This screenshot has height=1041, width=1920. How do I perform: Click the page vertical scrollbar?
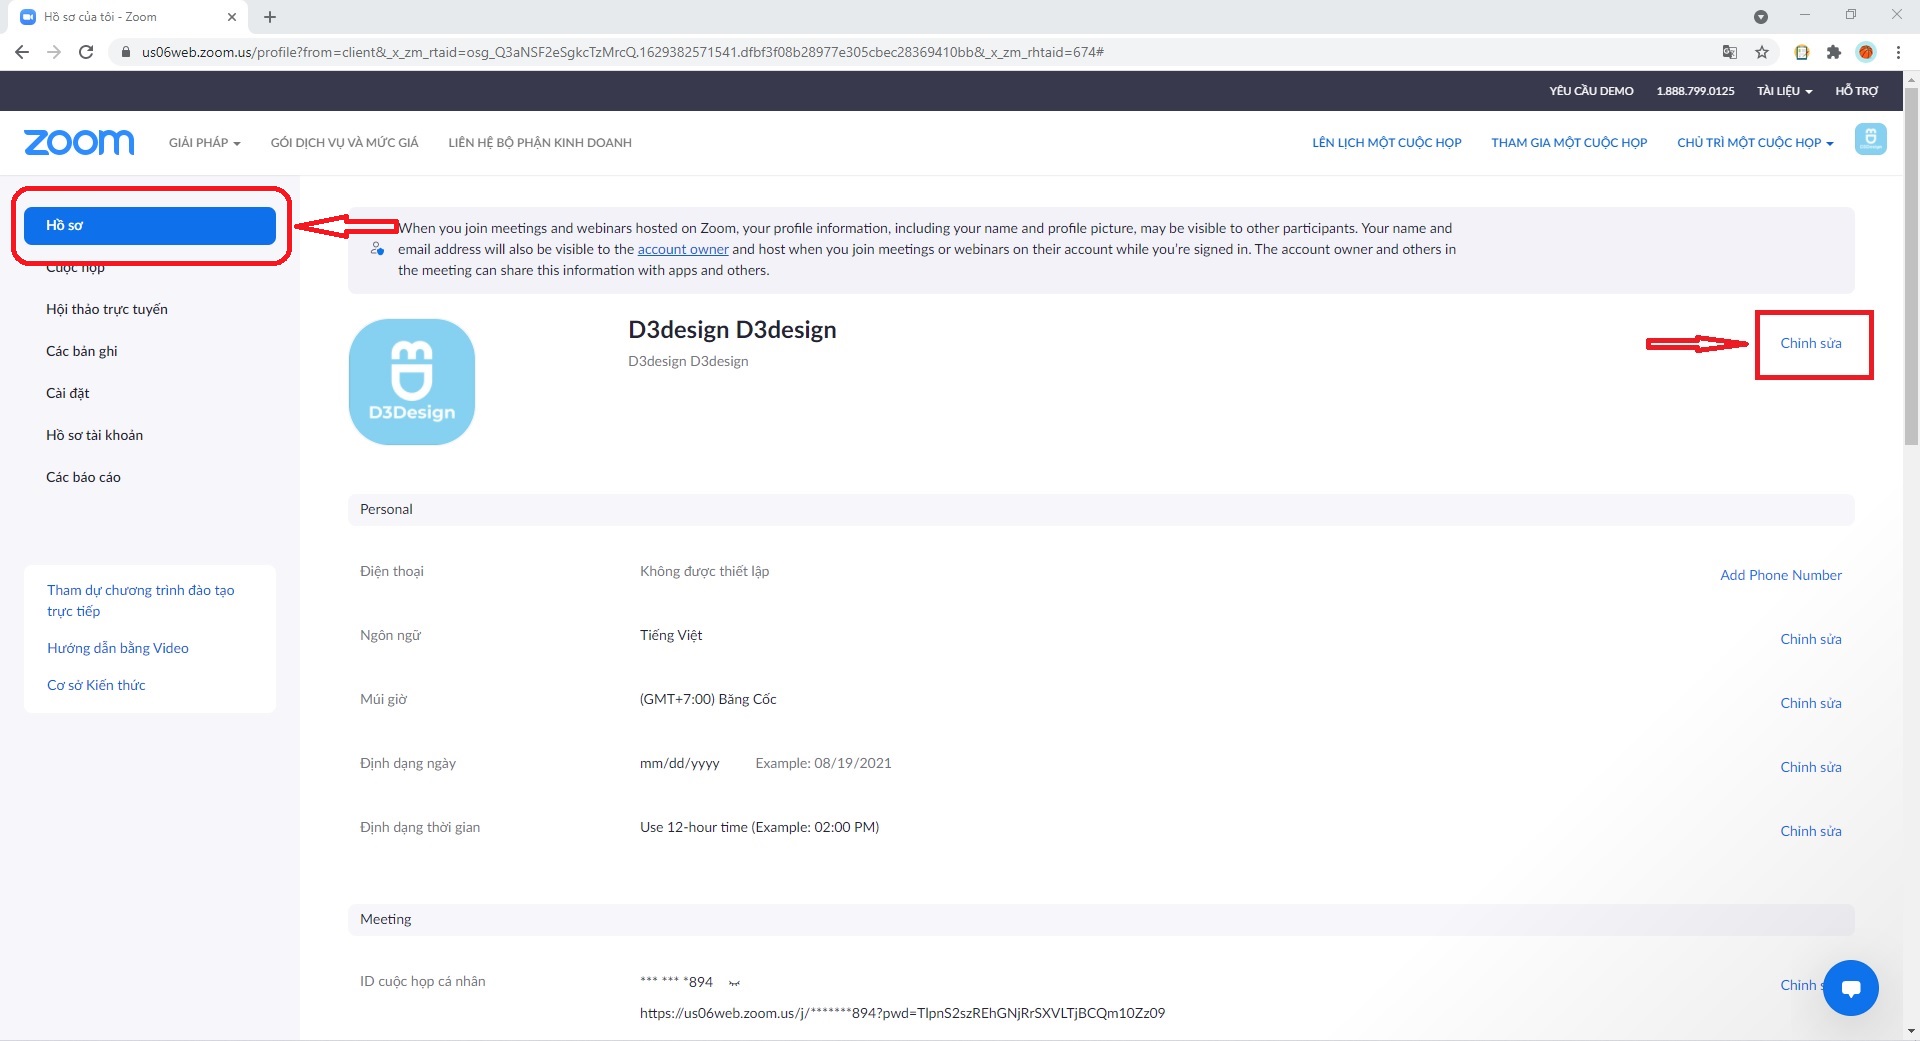click(1911, 265)
